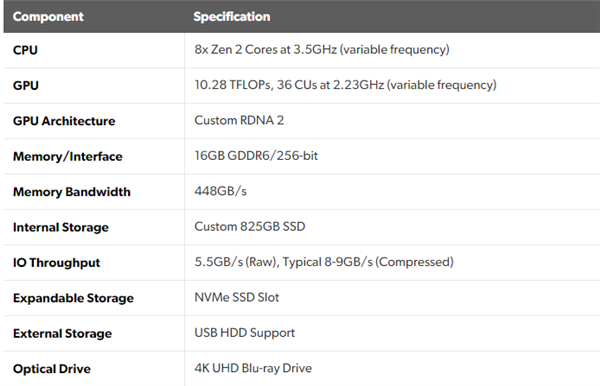Click the 'Custom RDNA 2' value
The height and width of the screenshot is (386, 600).
(x=239, y=120)
